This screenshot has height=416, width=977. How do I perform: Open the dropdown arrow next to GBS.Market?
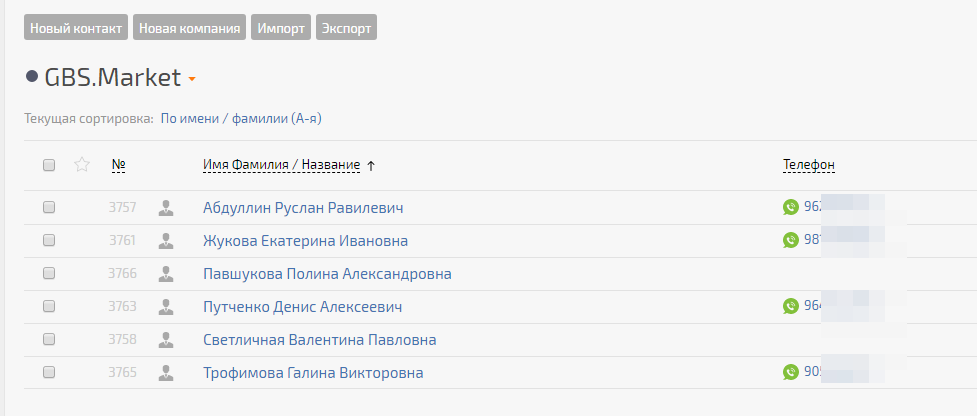191,79
